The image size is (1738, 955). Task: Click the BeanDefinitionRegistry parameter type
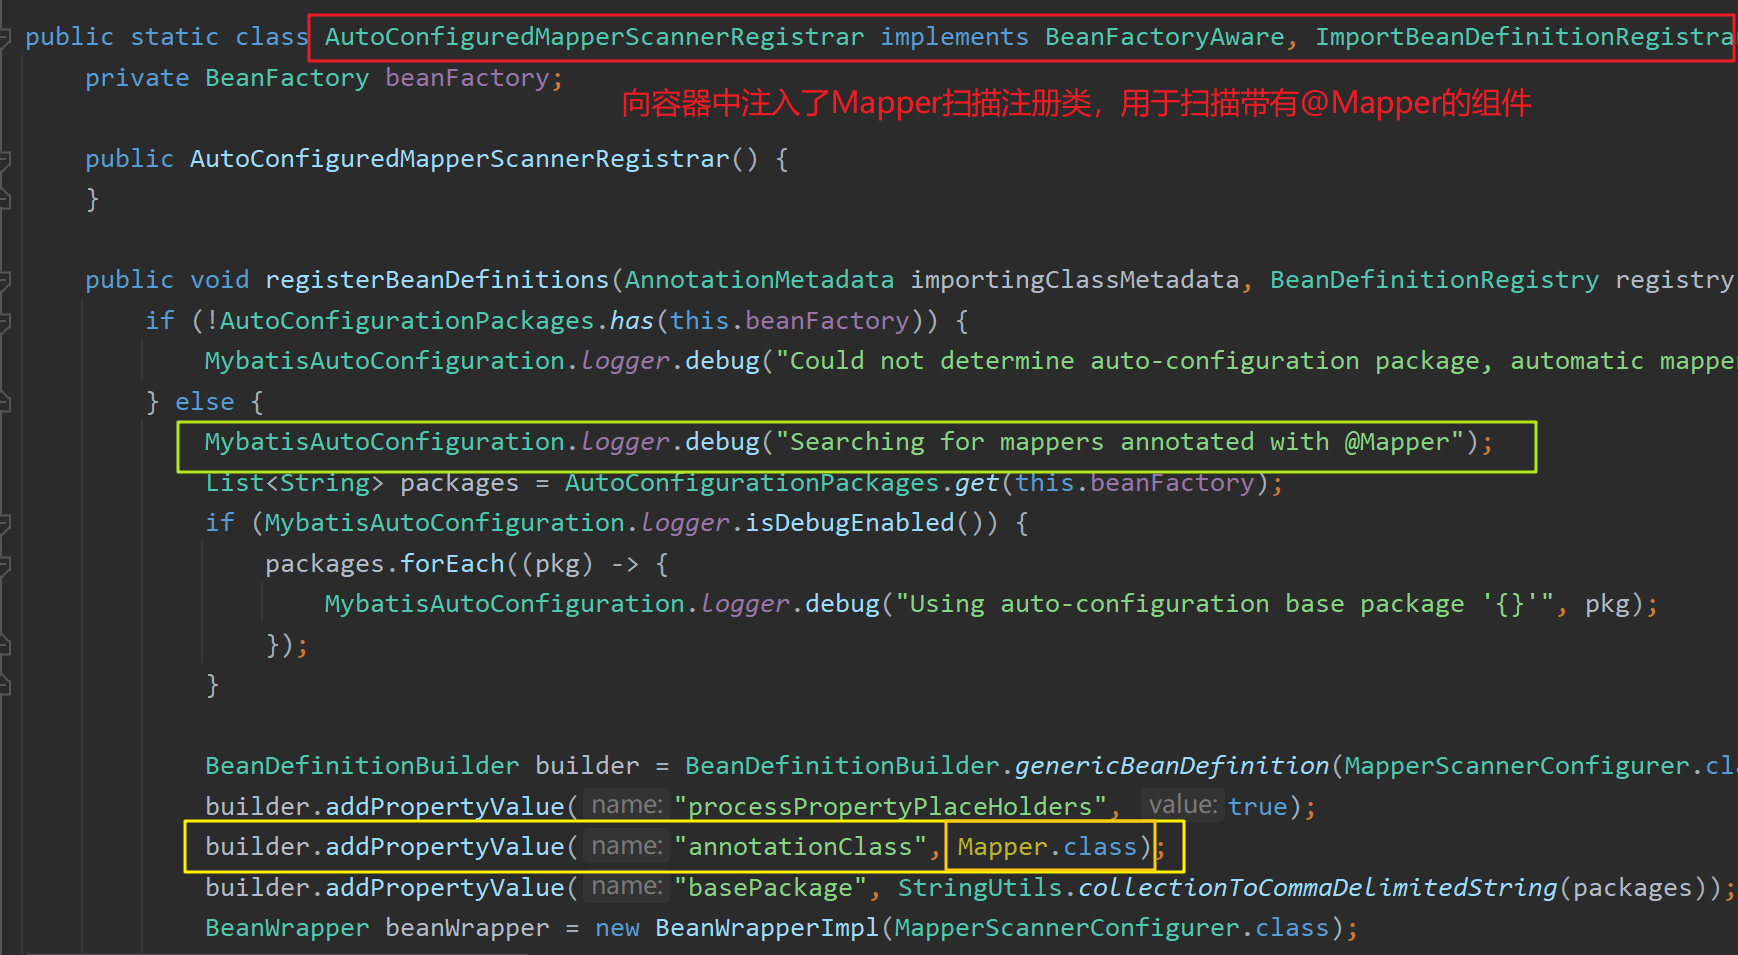click(x=1434, y=280)
